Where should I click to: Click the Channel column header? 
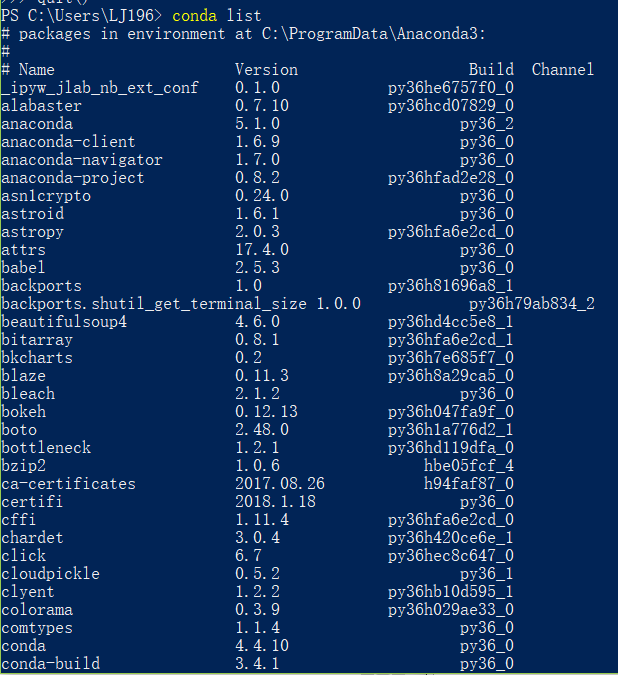click(562, 70)
